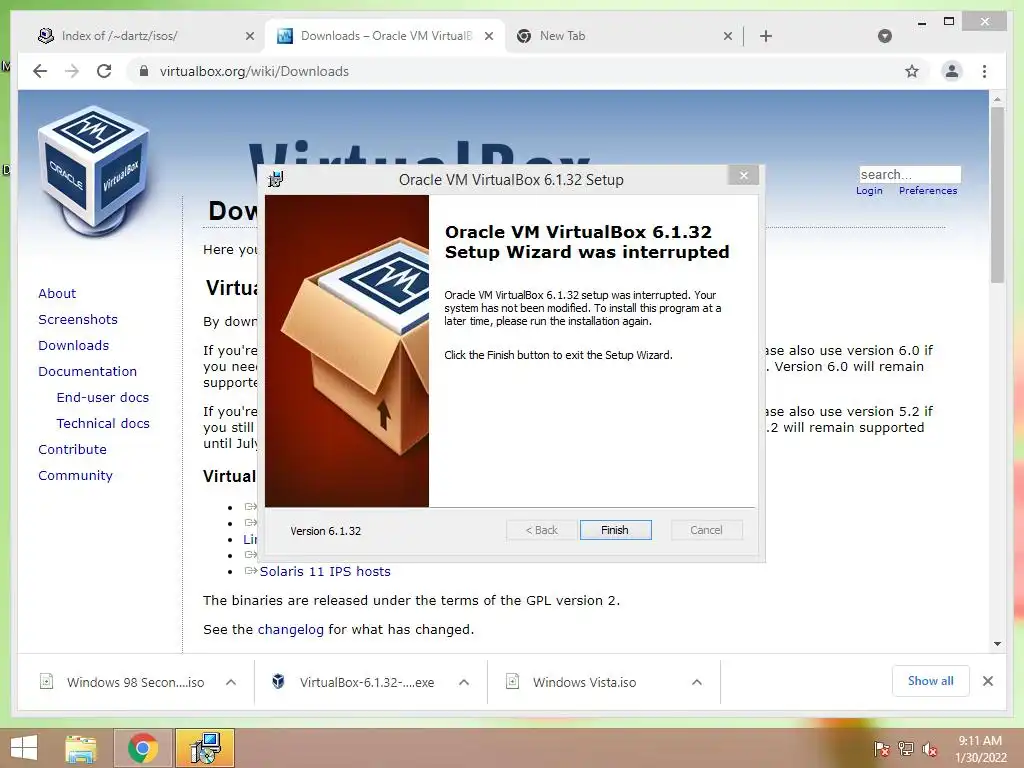The image size is (1024, 768).
Task: Open the Contribute sidebar link
Action: (x=72, y=450)
